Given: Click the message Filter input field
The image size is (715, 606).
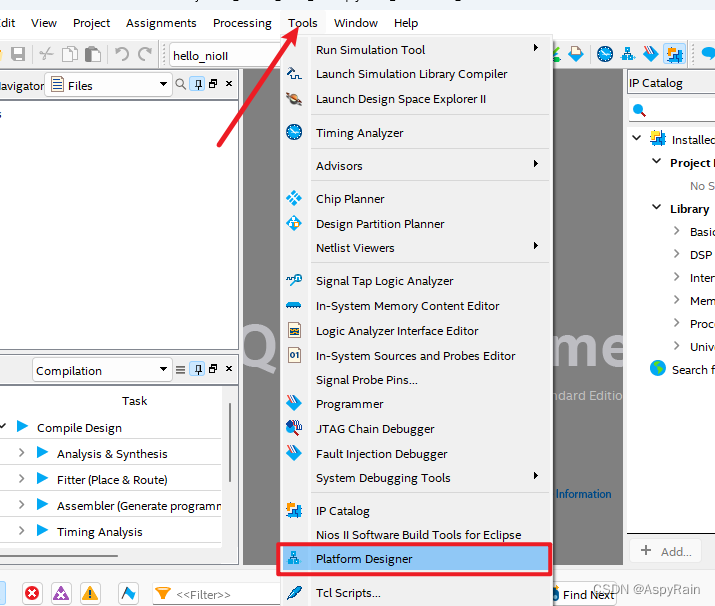Looking at the screenshot, I should [216, 594].
